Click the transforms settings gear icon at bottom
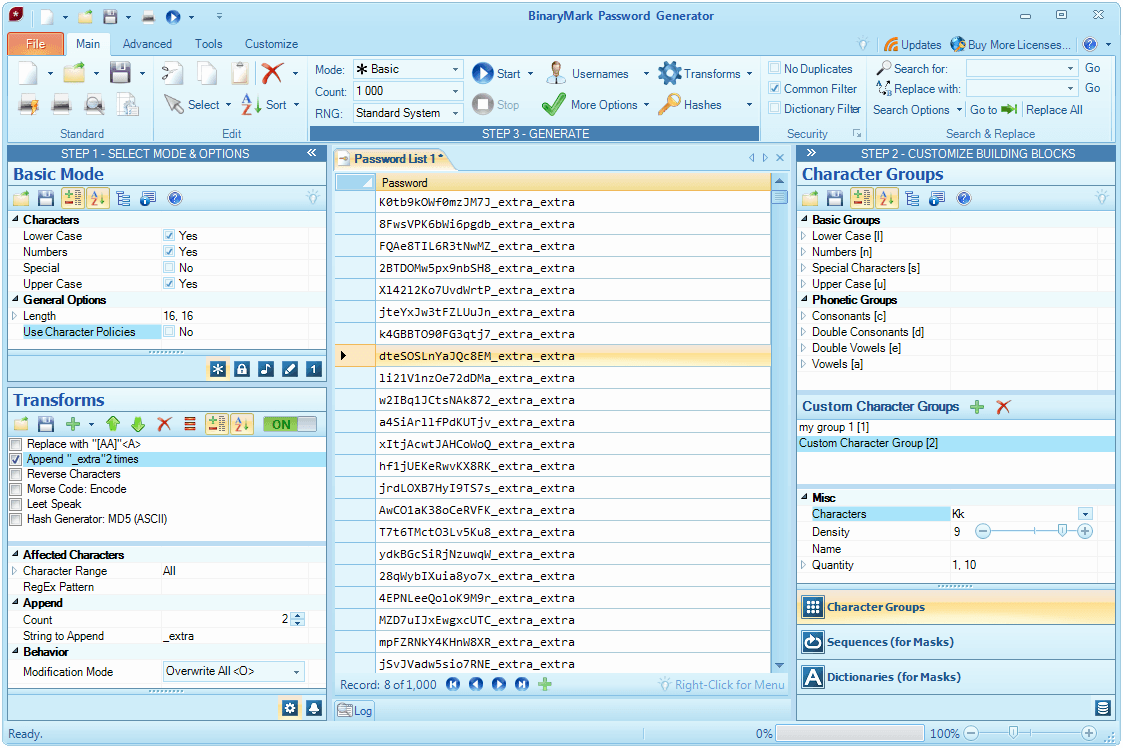The width and height of the screenshot is (1123, 748). click(x=290, y=708)
